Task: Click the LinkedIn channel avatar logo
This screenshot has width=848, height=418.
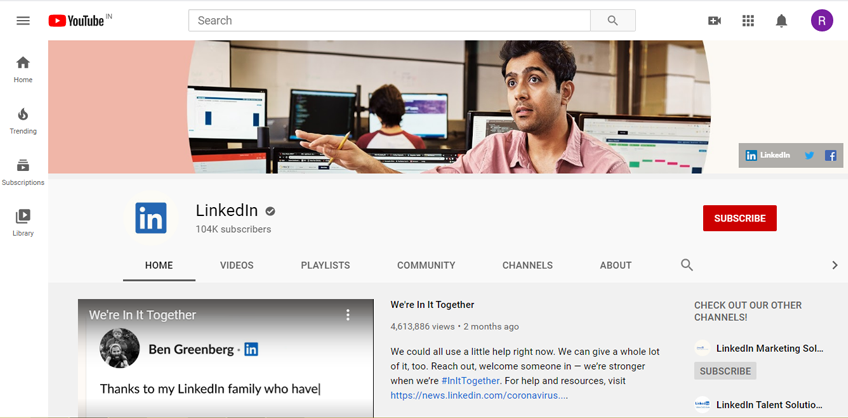Action: point(151,218)
